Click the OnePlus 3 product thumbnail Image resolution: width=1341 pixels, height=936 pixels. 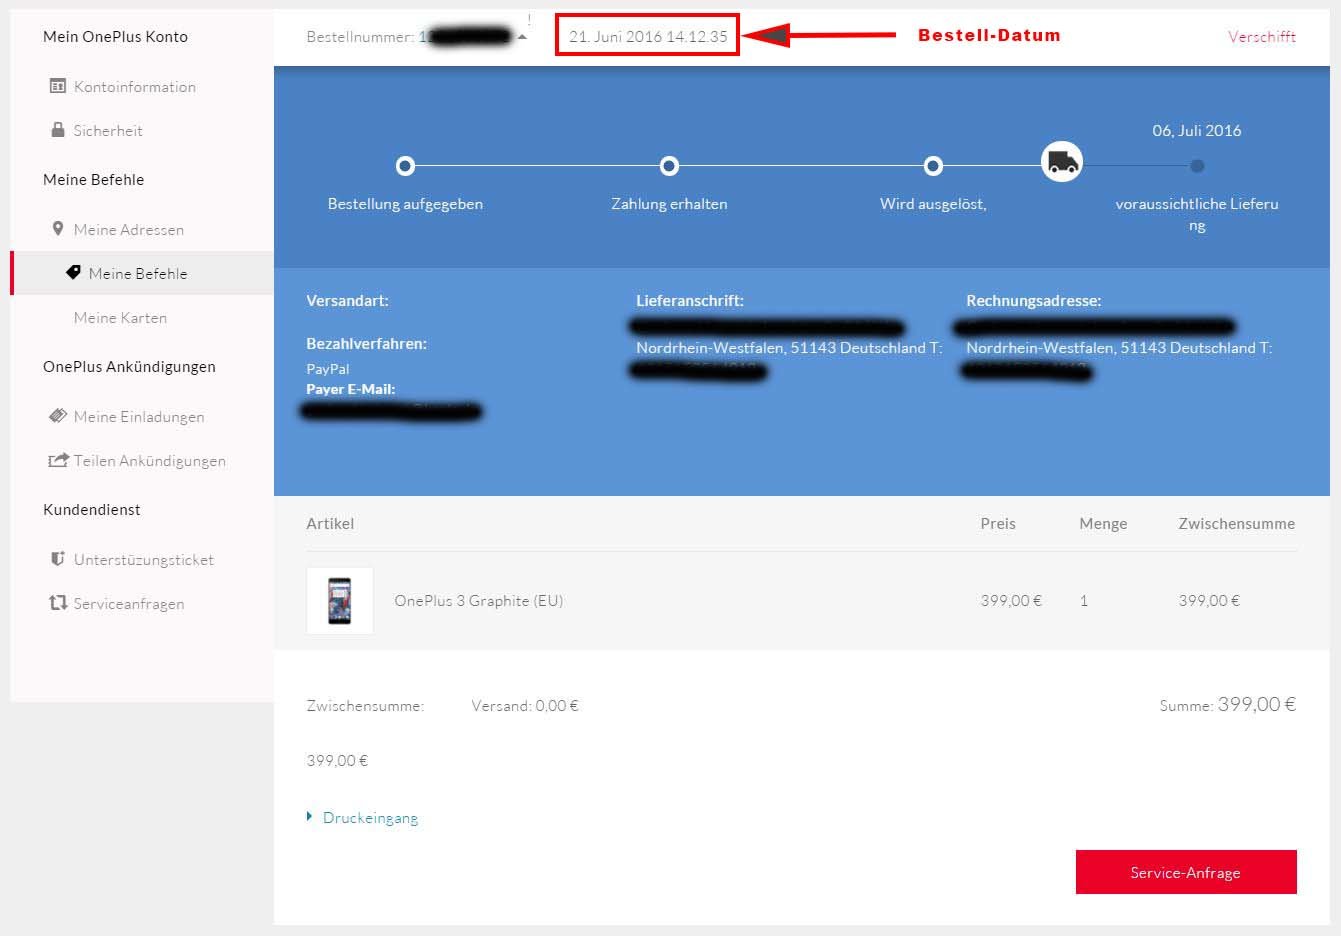(x=340, y=601)
